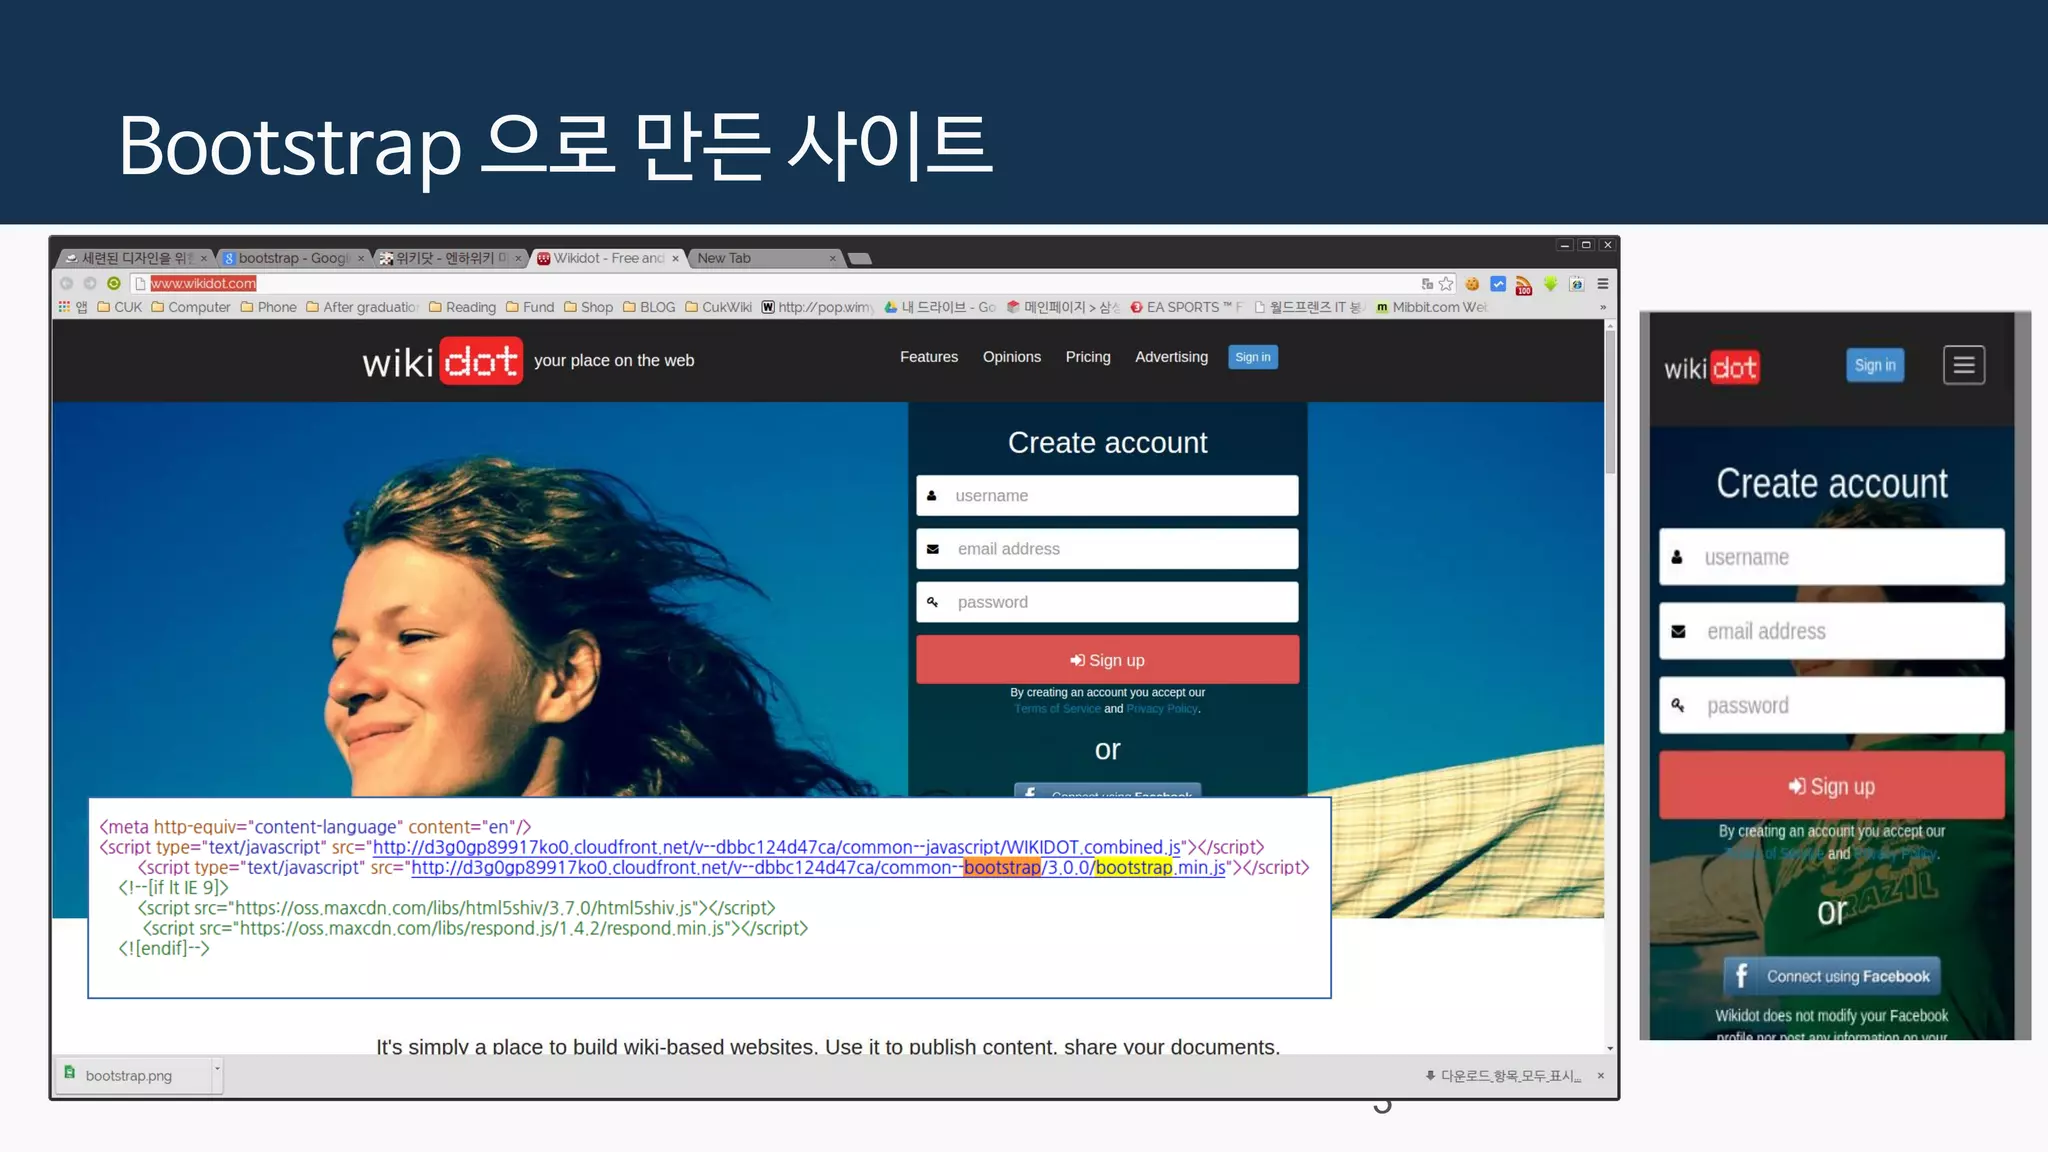Screen dimensions: 2048x1152
Task: Focus the username field in mobile view
Action: (1831, 557)
